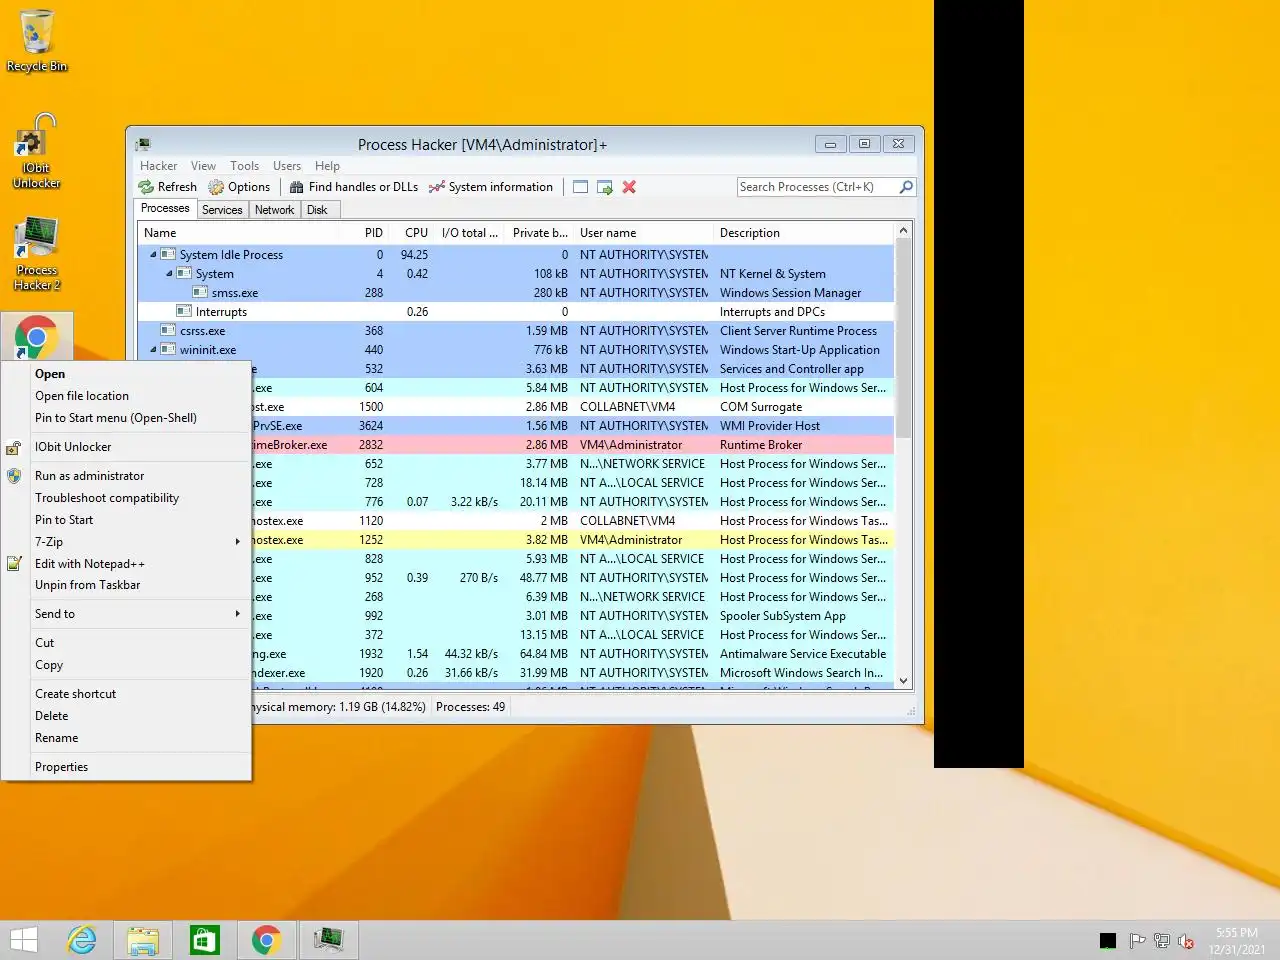Open the Hacker menu
Viewport: 1280px width, 960px height.
click(x=158, y=166)
